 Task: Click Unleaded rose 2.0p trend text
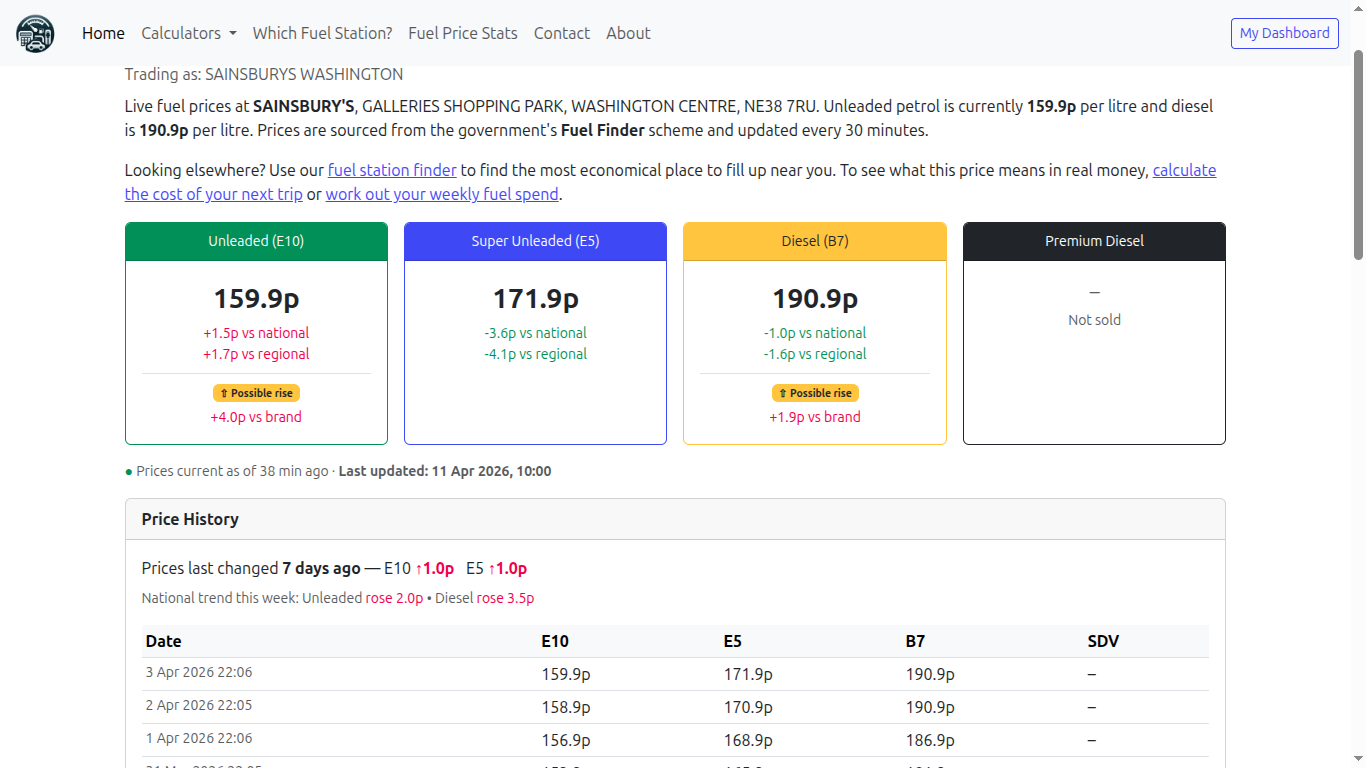pos(363,598)
